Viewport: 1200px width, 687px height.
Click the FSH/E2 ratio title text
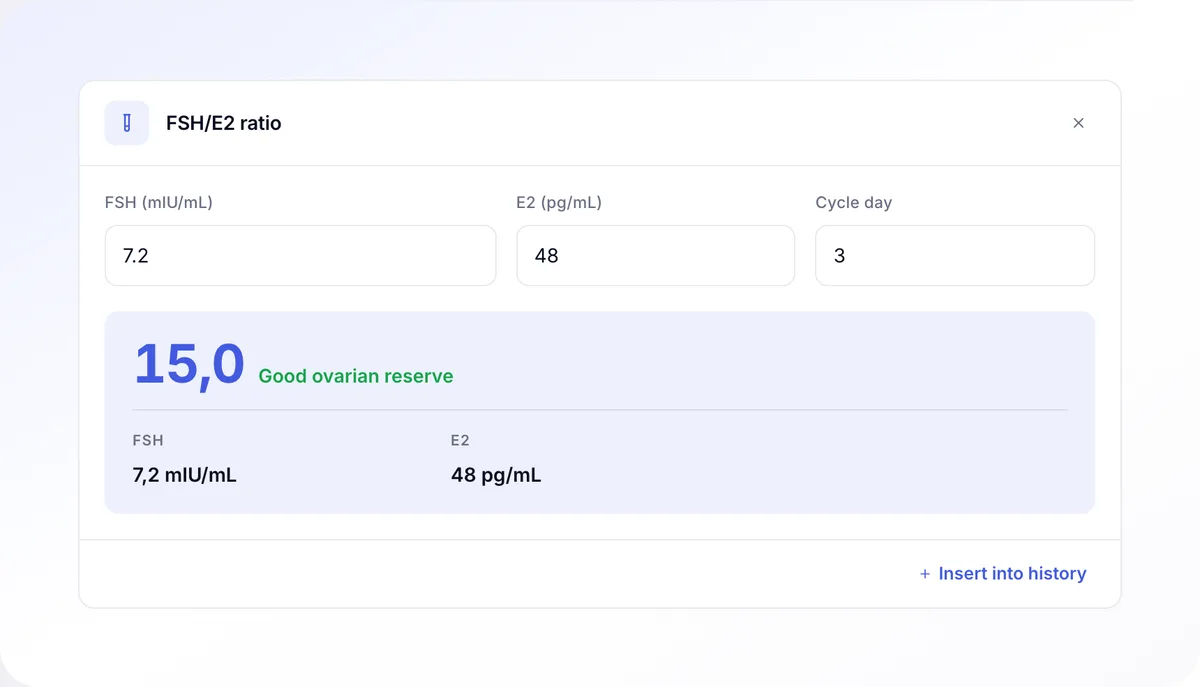tap(224, 123)
